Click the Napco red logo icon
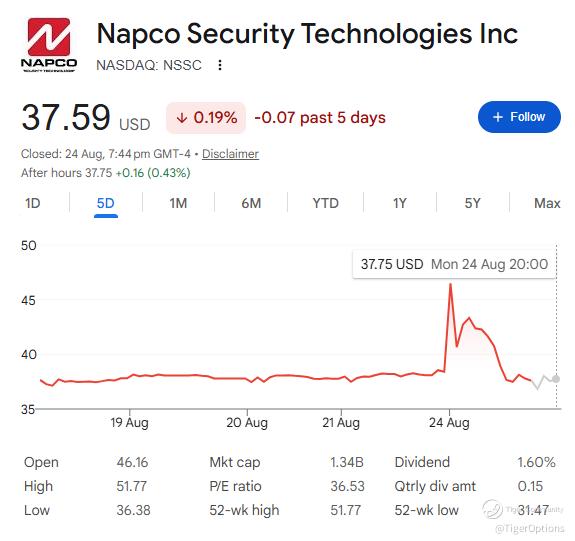This screenshot has height=541, width=575. [x=49, y=37]
